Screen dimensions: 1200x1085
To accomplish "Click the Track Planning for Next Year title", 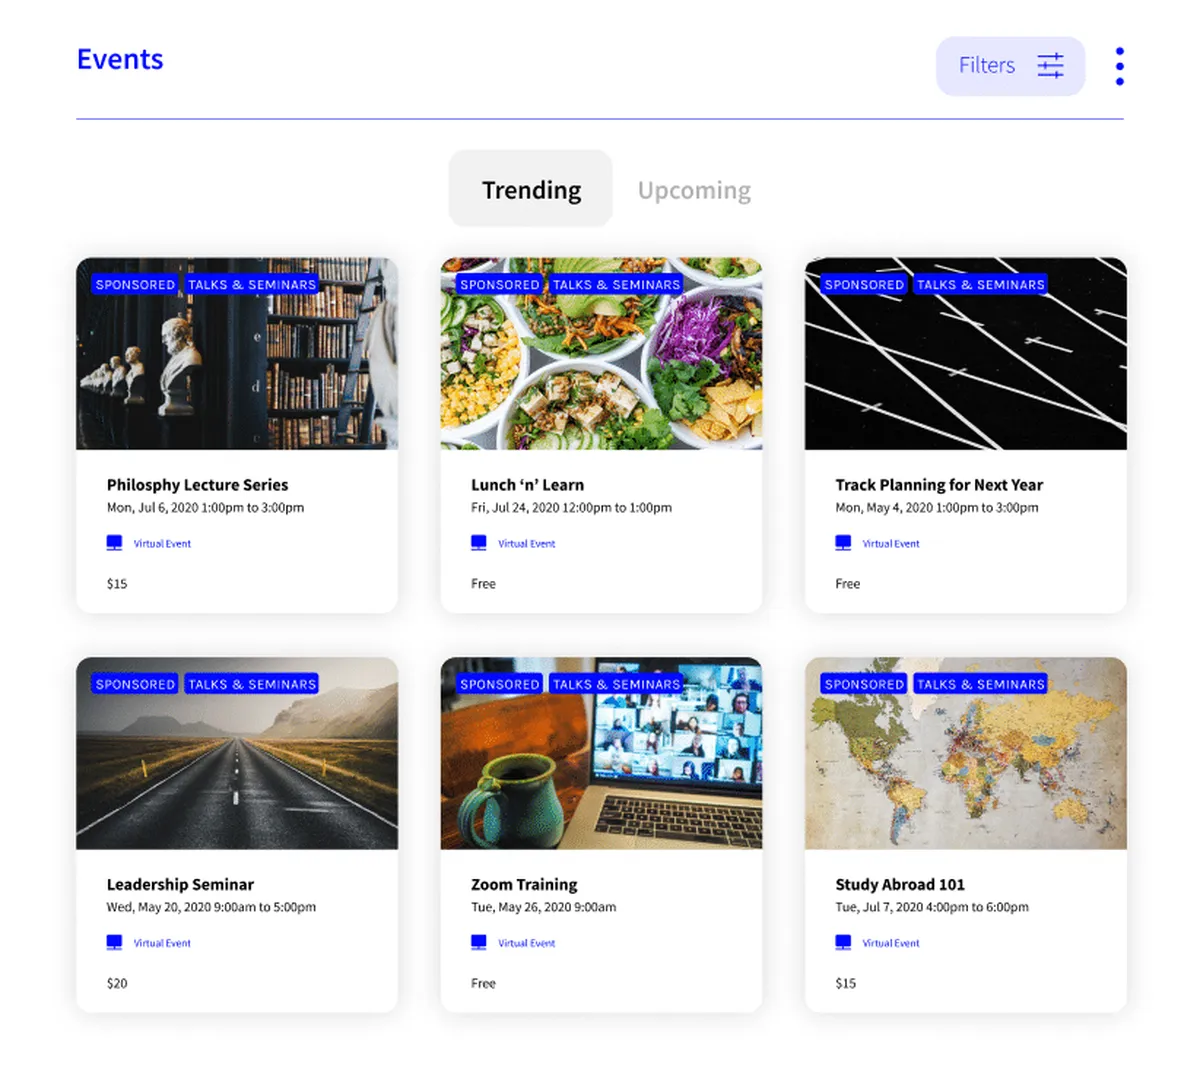I will point(939,485).
